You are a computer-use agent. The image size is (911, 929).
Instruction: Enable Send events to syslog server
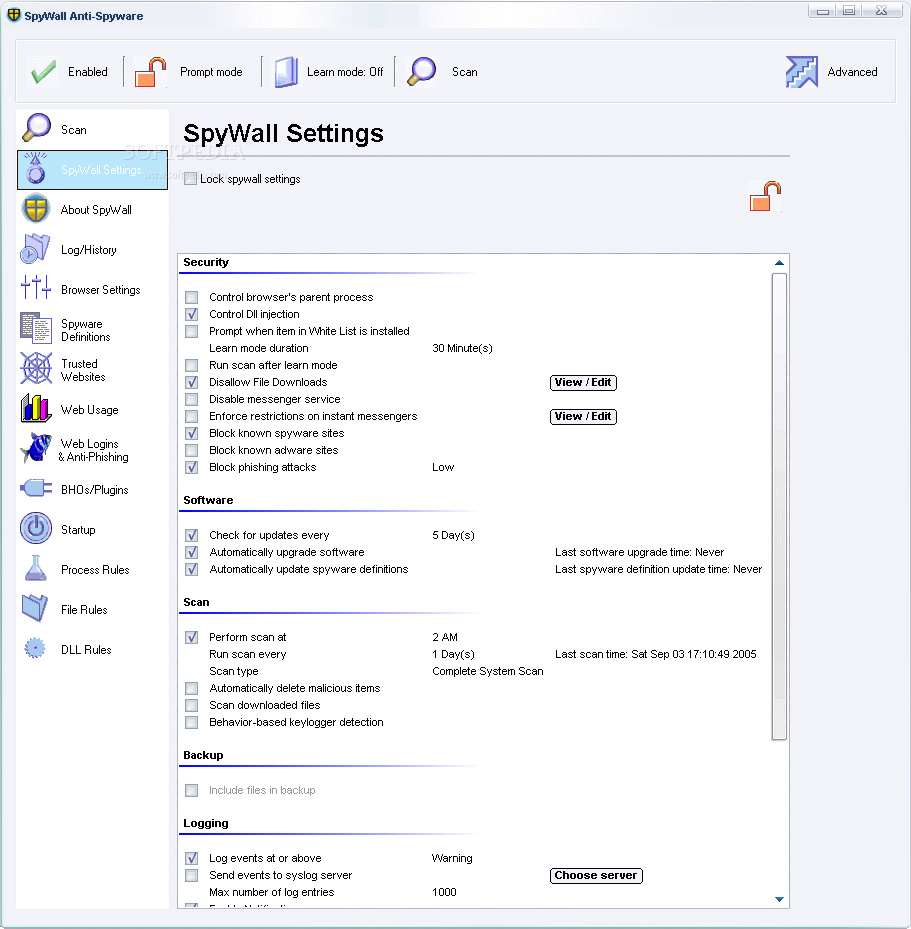tap(191, 876)
